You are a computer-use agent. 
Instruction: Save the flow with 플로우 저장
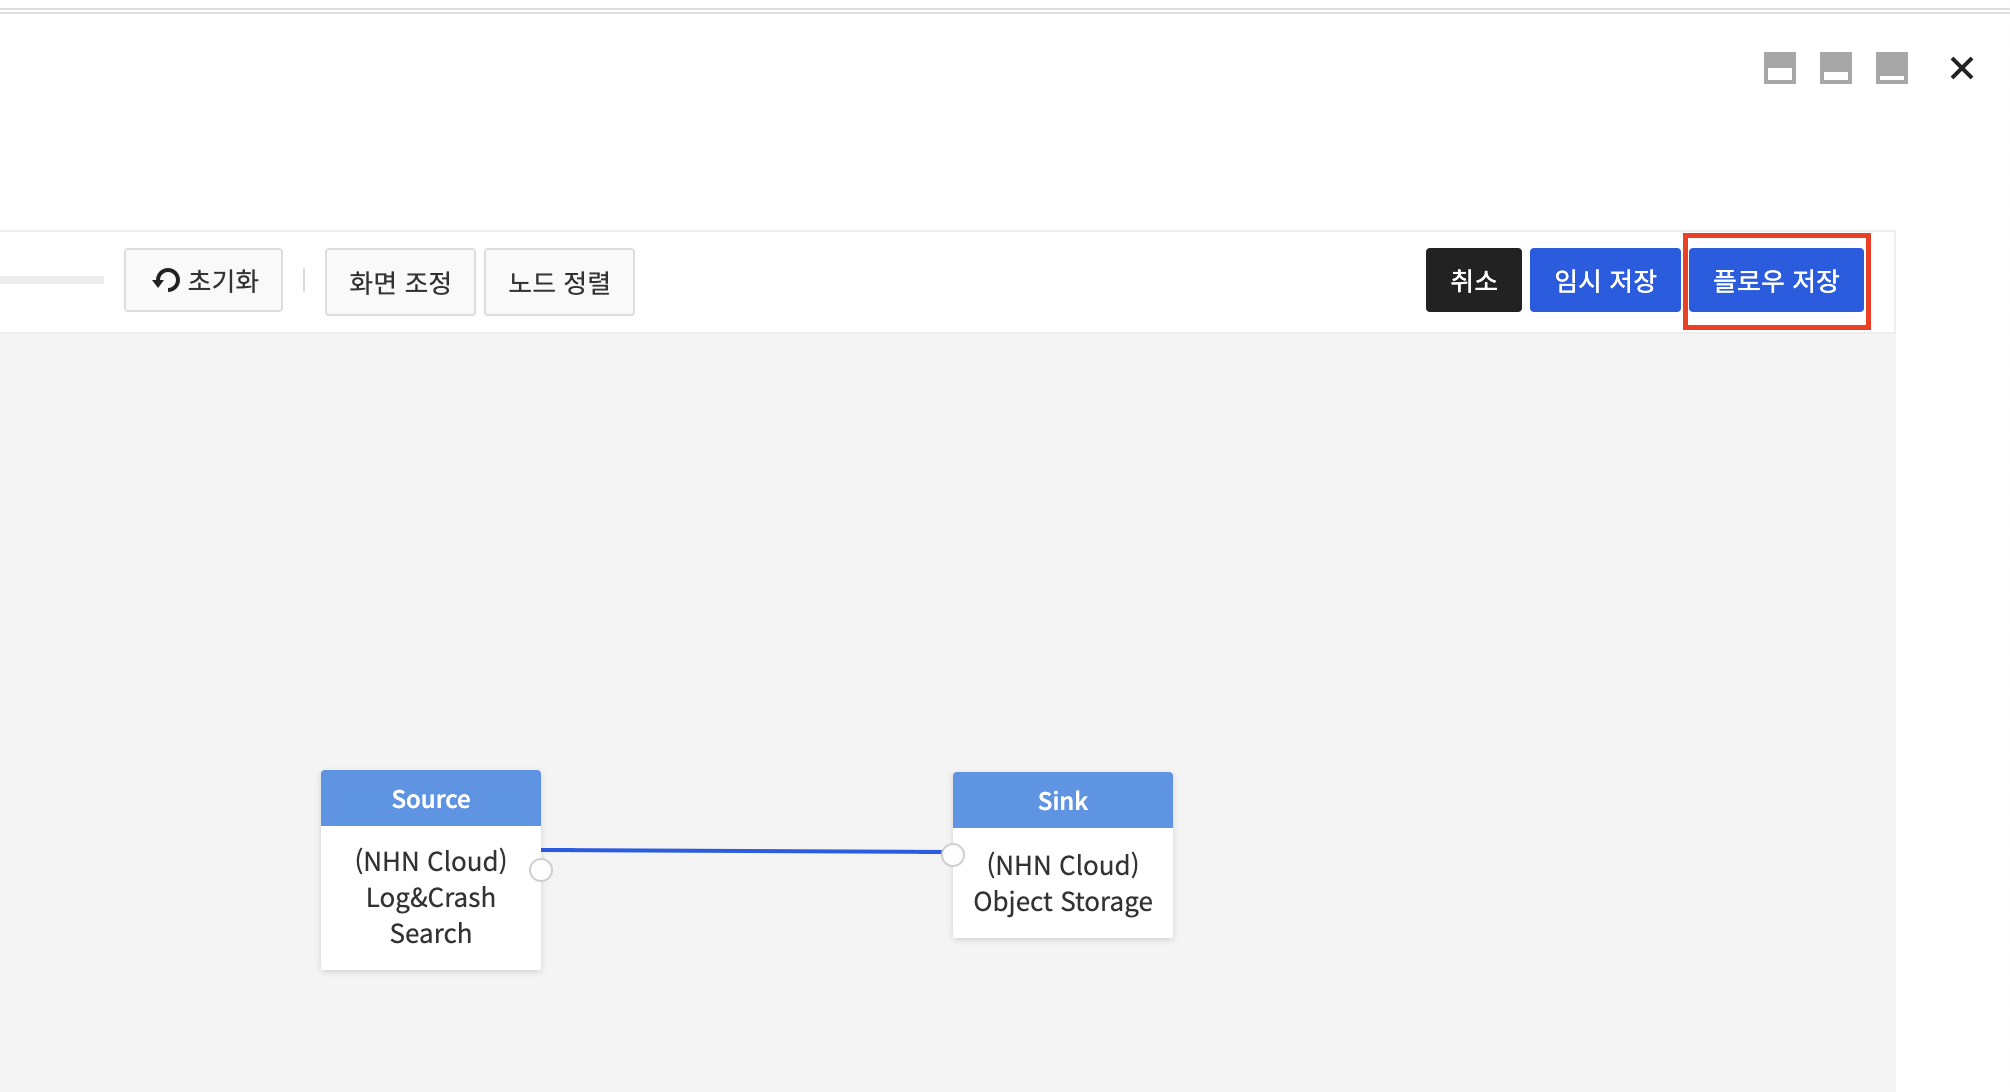point(1775,280)
